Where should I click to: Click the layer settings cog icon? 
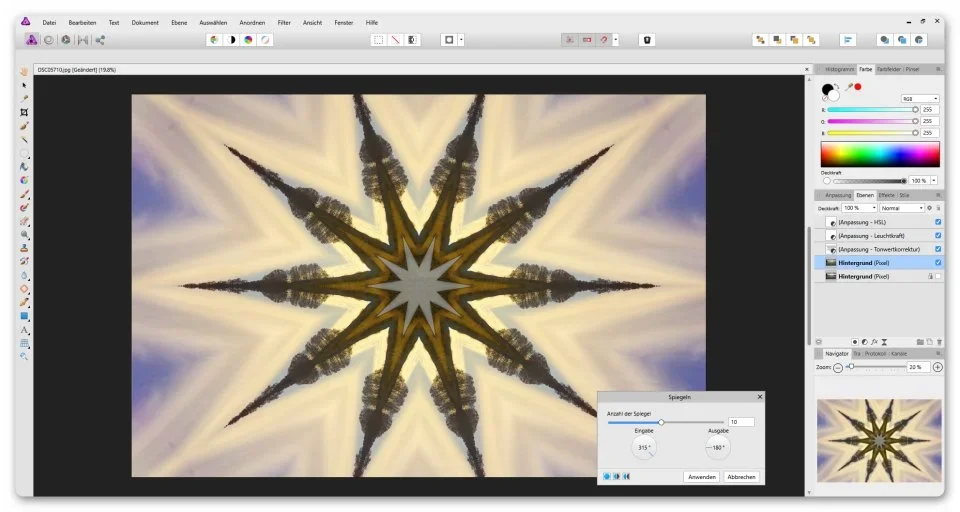coord(929,208)
